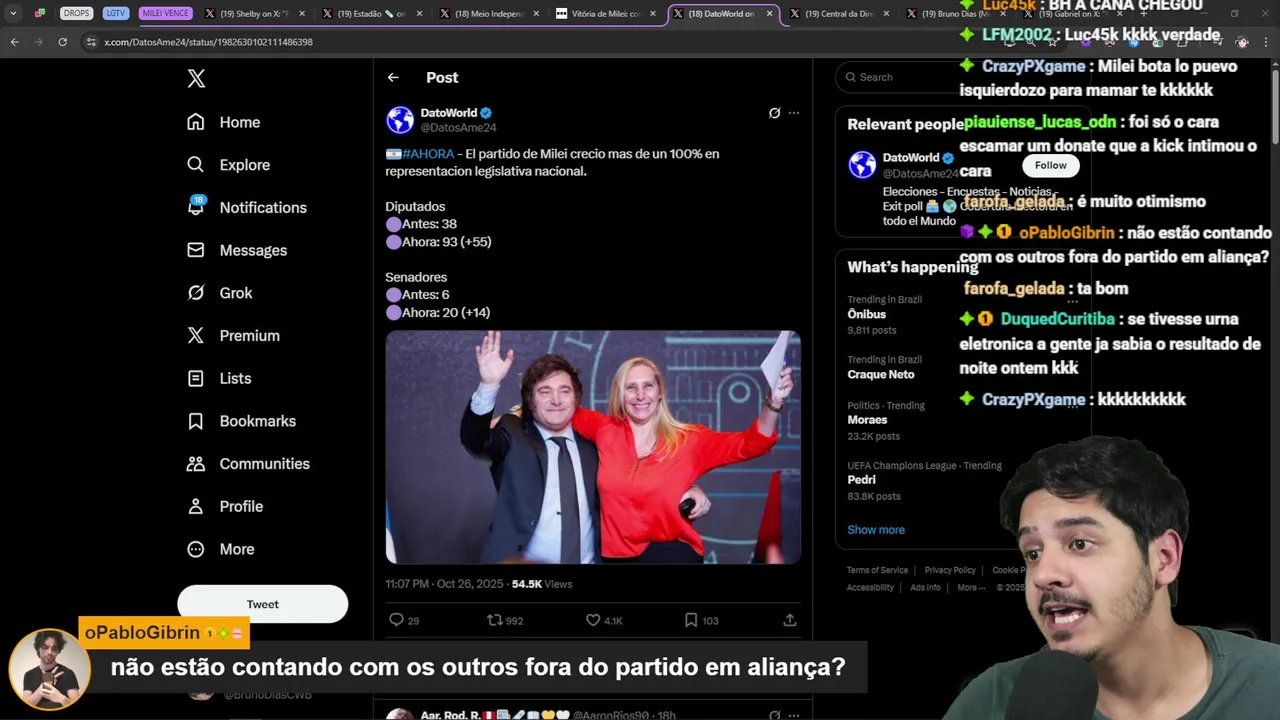Open Communities in sidebar
The image size is (1280, 720).
point(248,464)
